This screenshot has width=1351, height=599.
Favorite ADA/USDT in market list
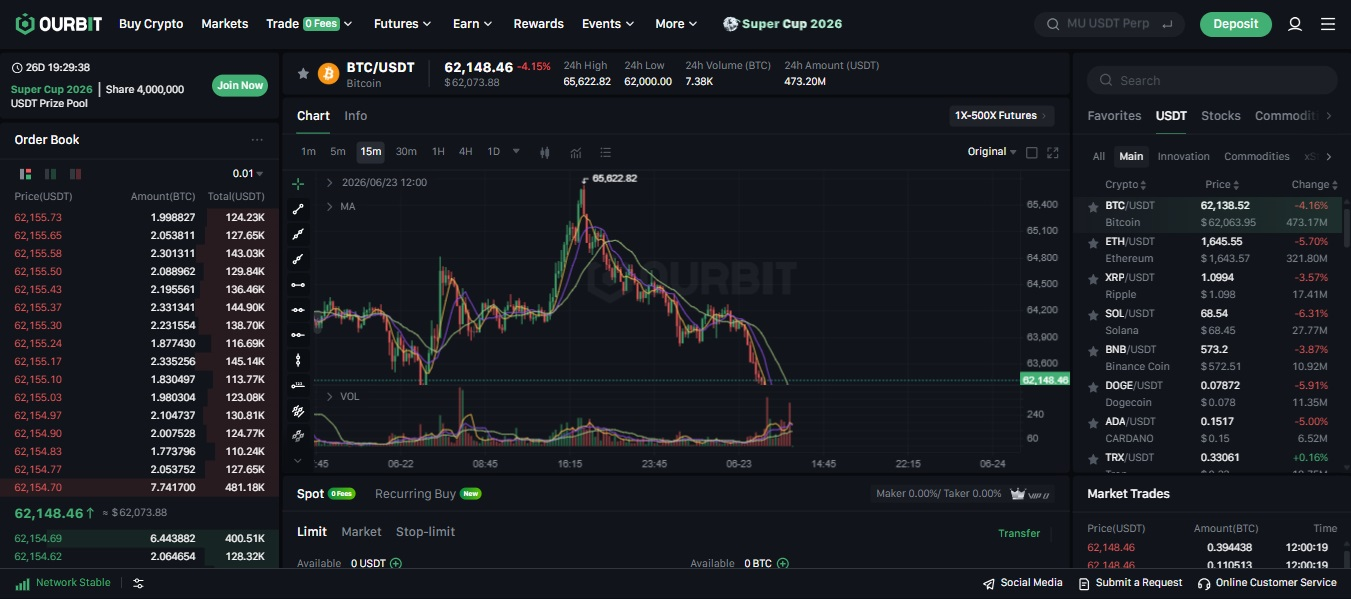[1093, 422]
